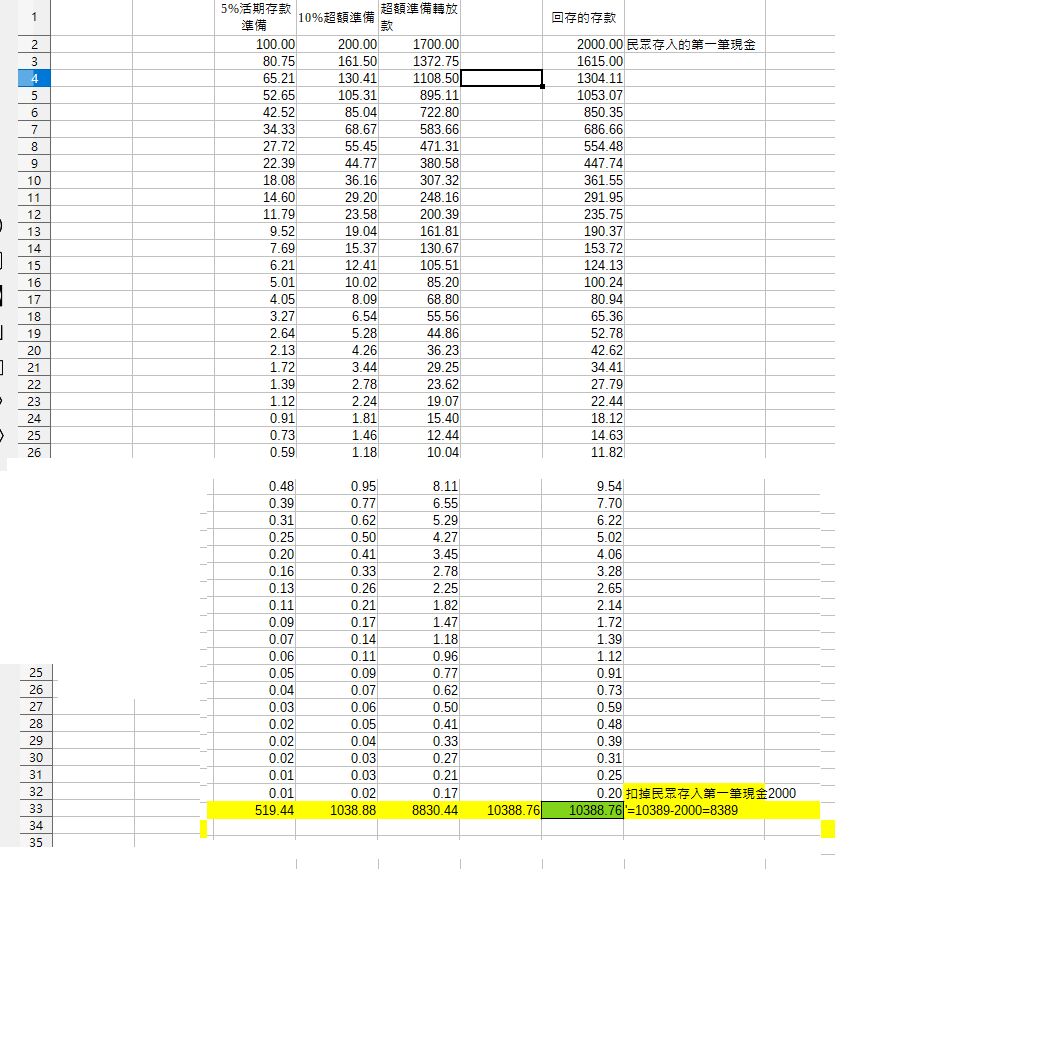The image size is (1052, 1054).
Task: Click the 超額準備轉放款 header cell
Action: coord(419,16)
